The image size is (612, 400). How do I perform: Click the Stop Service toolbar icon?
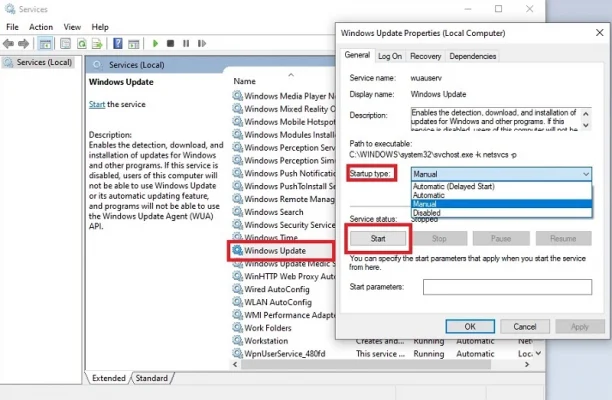coord(171,44)
